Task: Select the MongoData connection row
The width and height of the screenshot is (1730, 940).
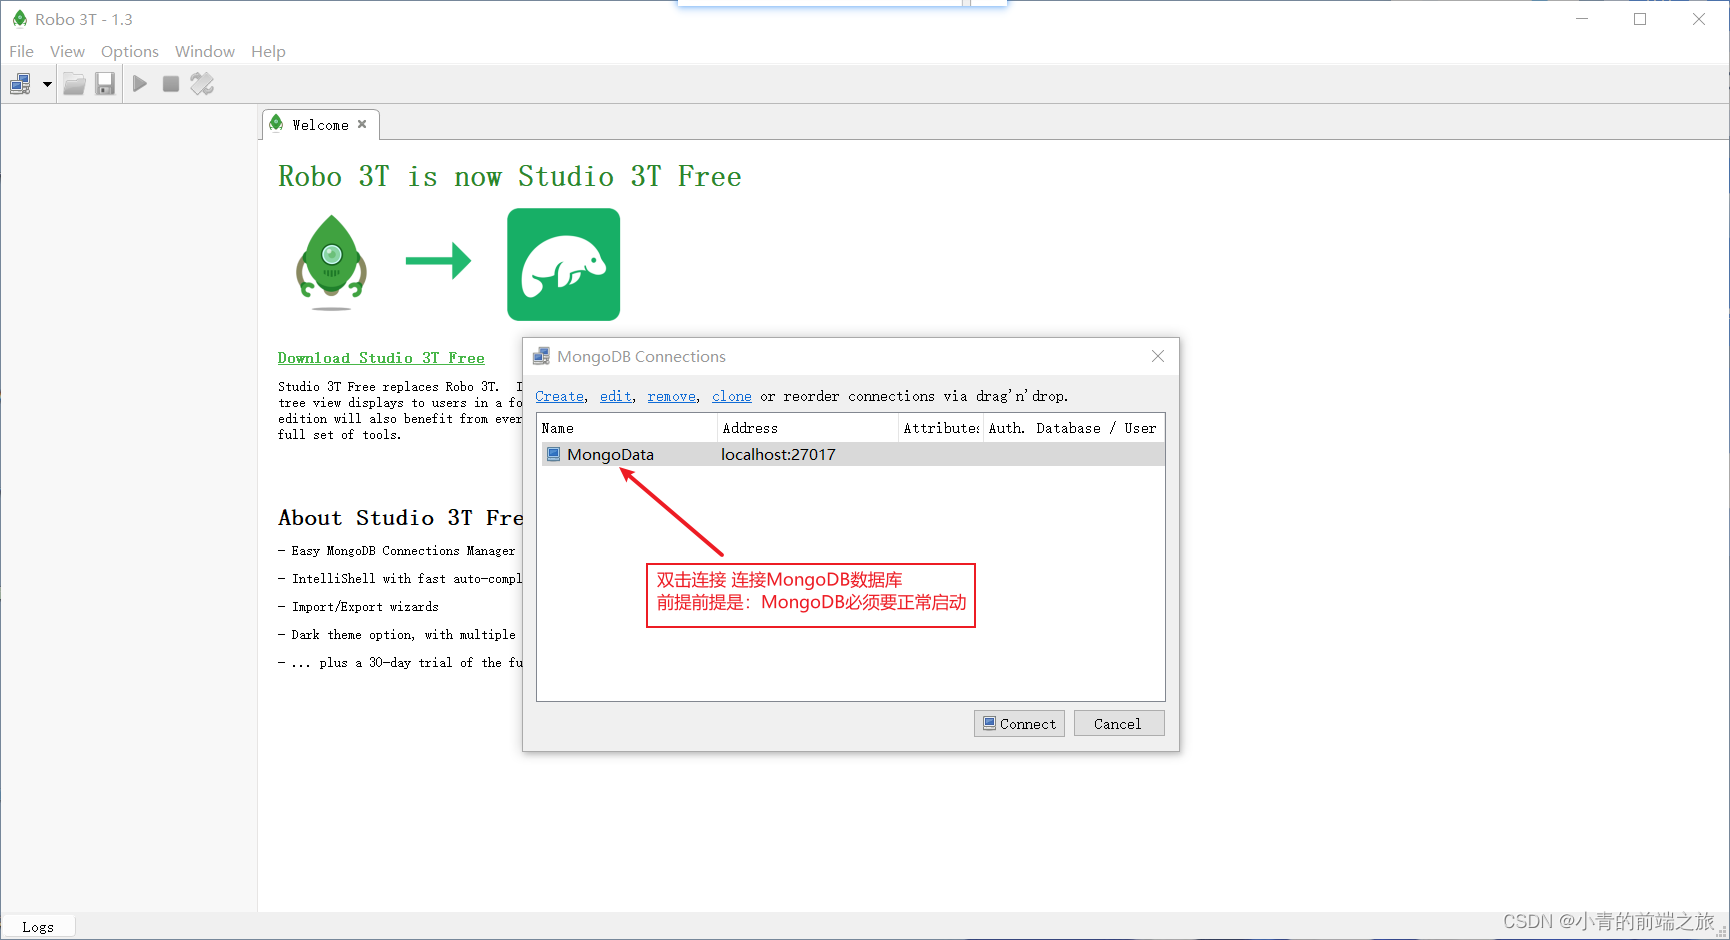Action: [x=851, y=454]
